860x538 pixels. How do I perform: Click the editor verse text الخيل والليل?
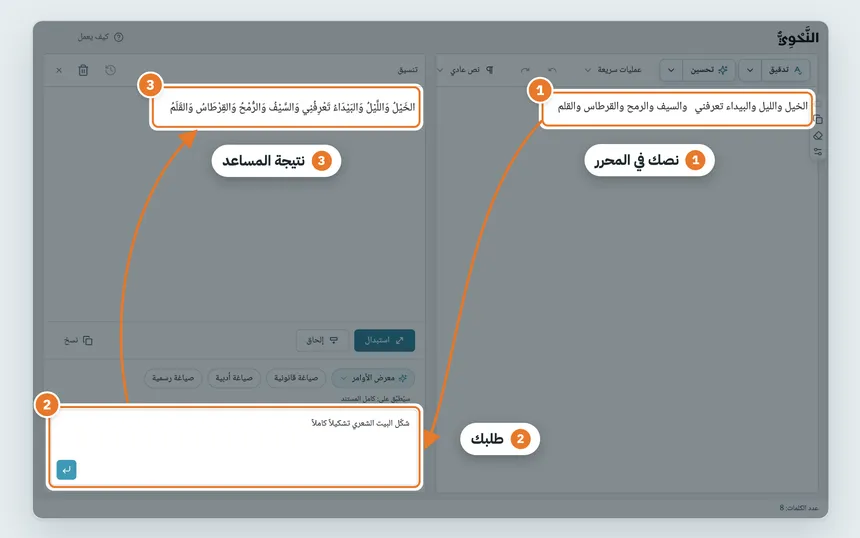click(682, 106)
